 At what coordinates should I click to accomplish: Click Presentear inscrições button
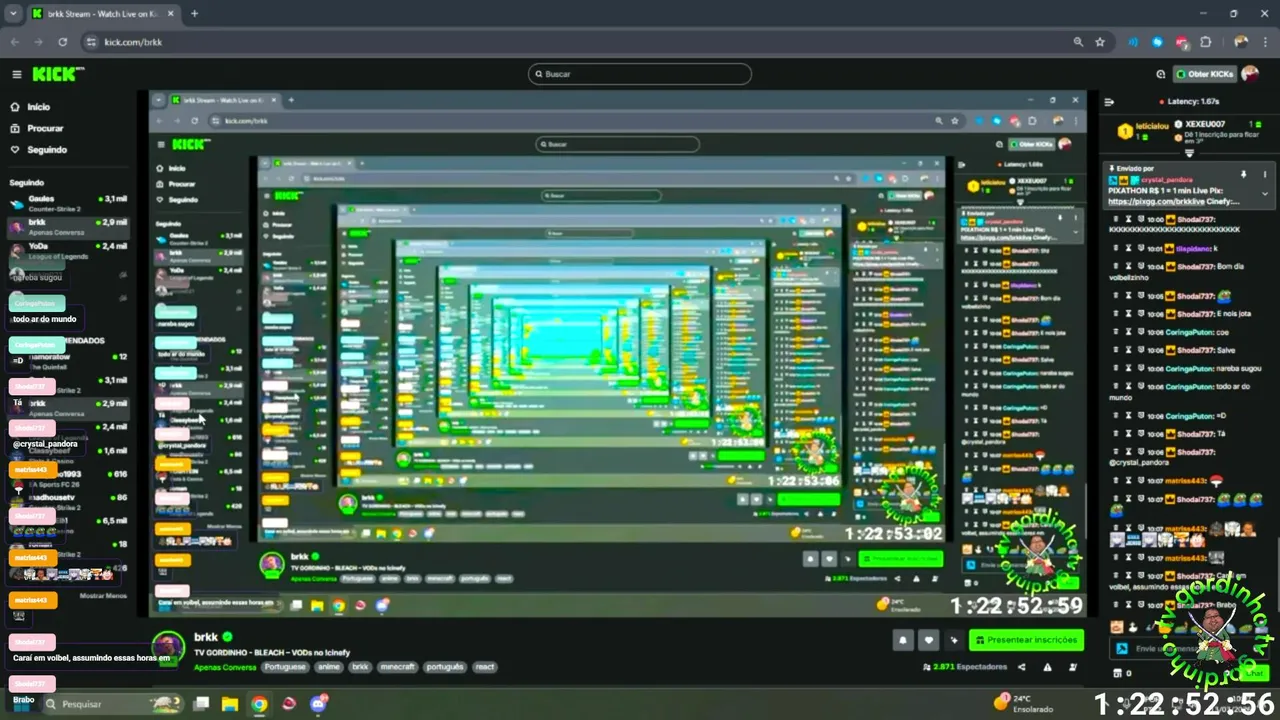tap(1027, 640)
